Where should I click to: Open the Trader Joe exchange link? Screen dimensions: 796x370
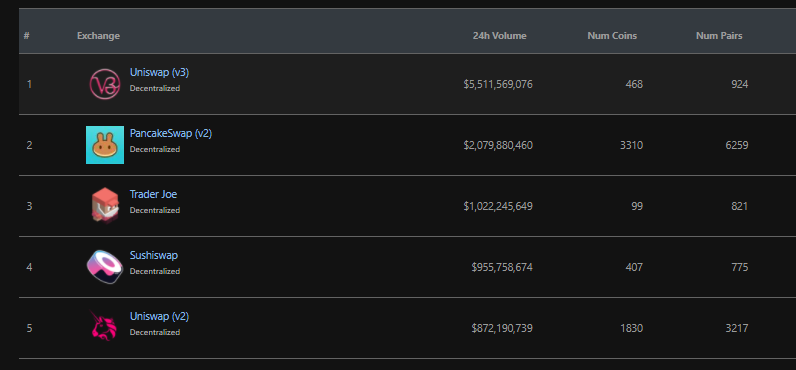[x=153, y=194]
